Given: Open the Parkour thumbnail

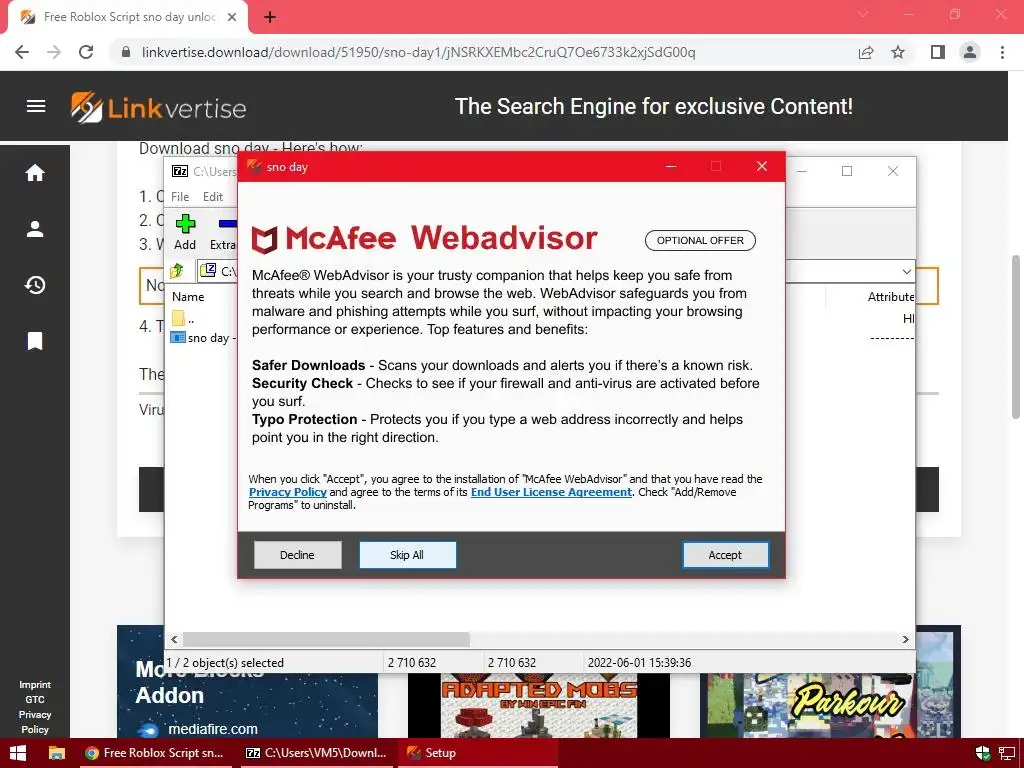Looking at the screenshot, I should click(830, 705).
